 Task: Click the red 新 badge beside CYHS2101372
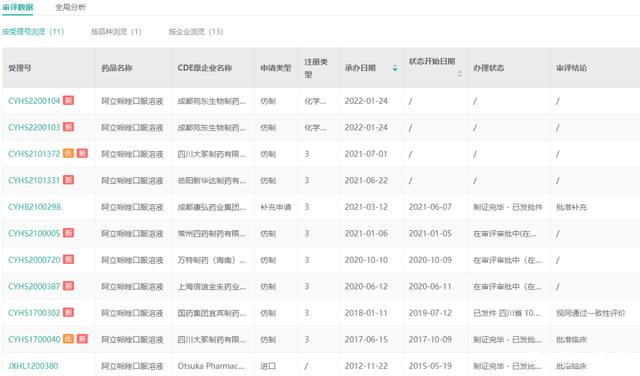click(82, 154)
